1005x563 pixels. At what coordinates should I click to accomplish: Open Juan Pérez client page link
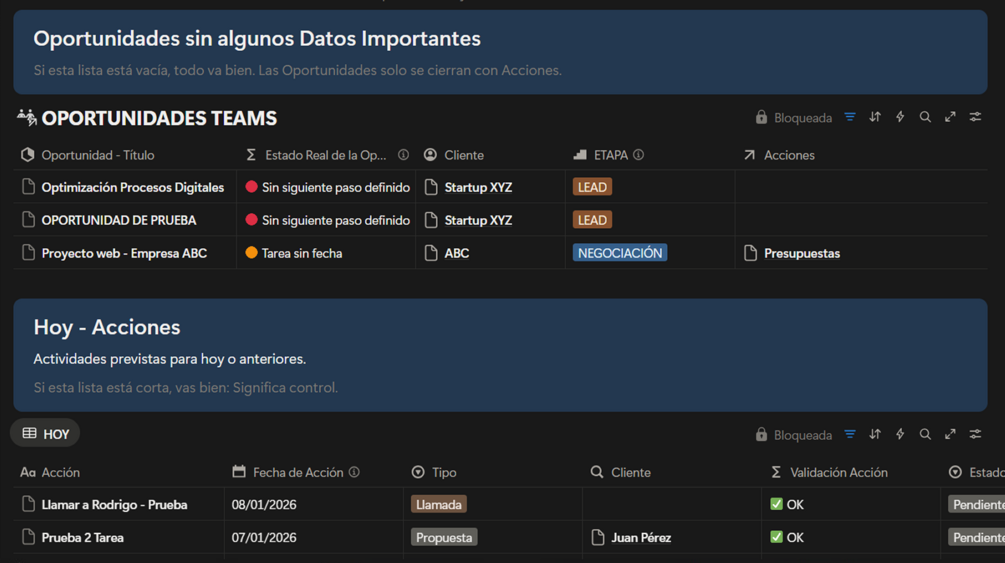(x=640, y=537)
